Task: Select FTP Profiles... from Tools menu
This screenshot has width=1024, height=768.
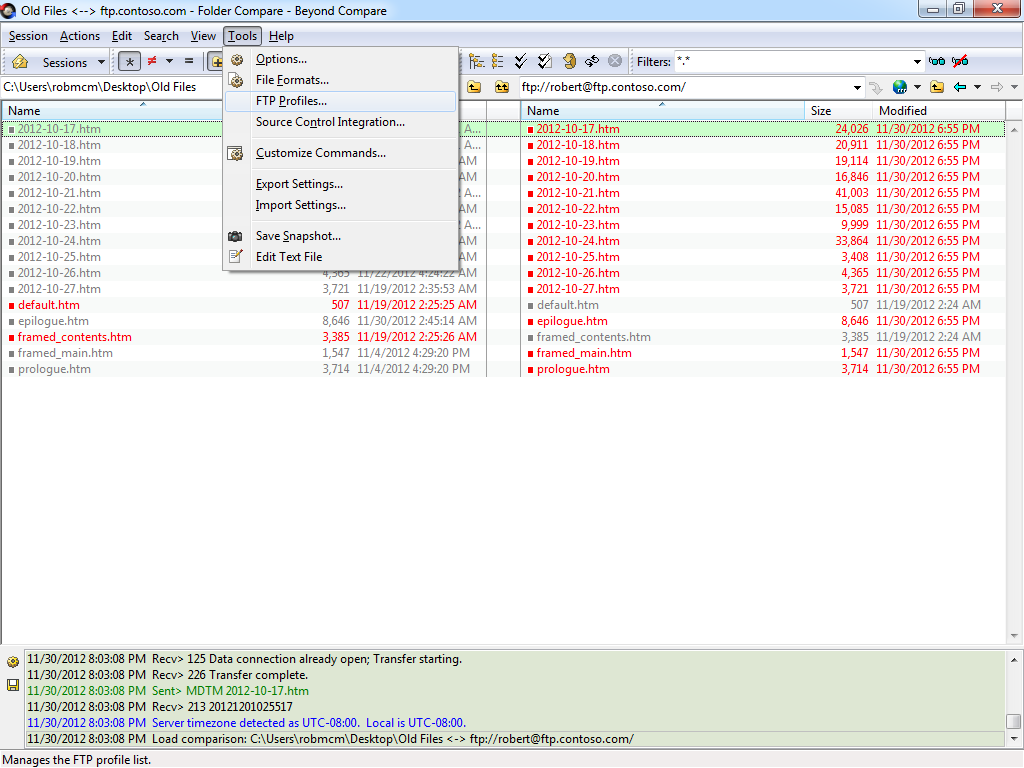Action: [290, 101]
